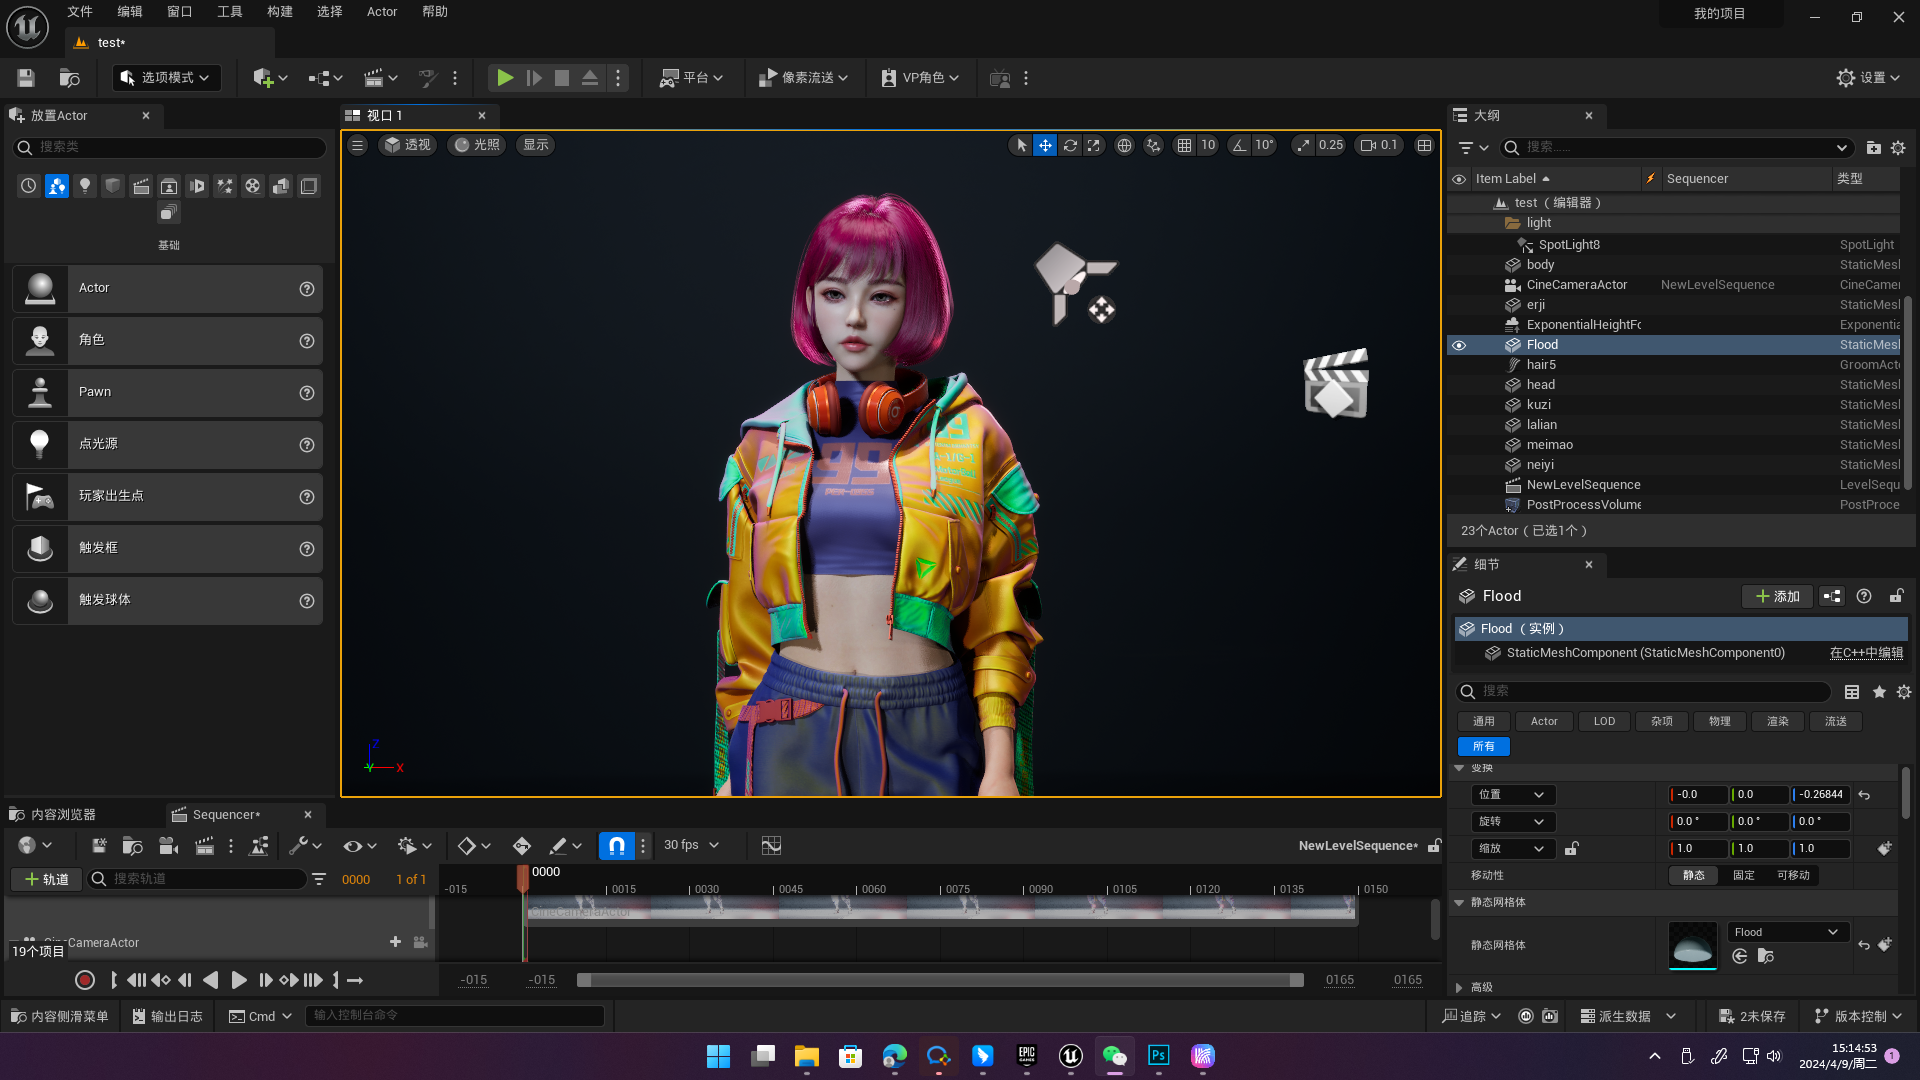Click the Sequencer playback range slider

(x=940, y=980)
